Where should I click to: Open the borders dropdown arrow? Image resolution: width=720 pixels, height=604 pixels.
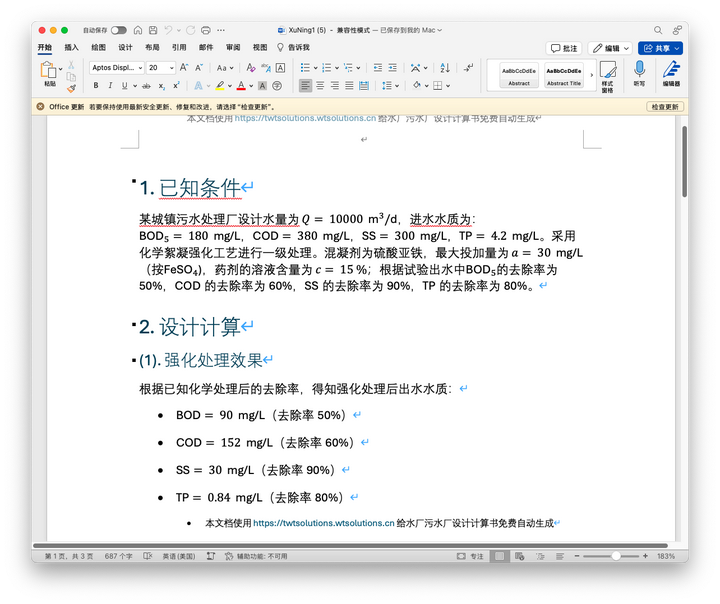pyautogui.click(x=448, y=86)
